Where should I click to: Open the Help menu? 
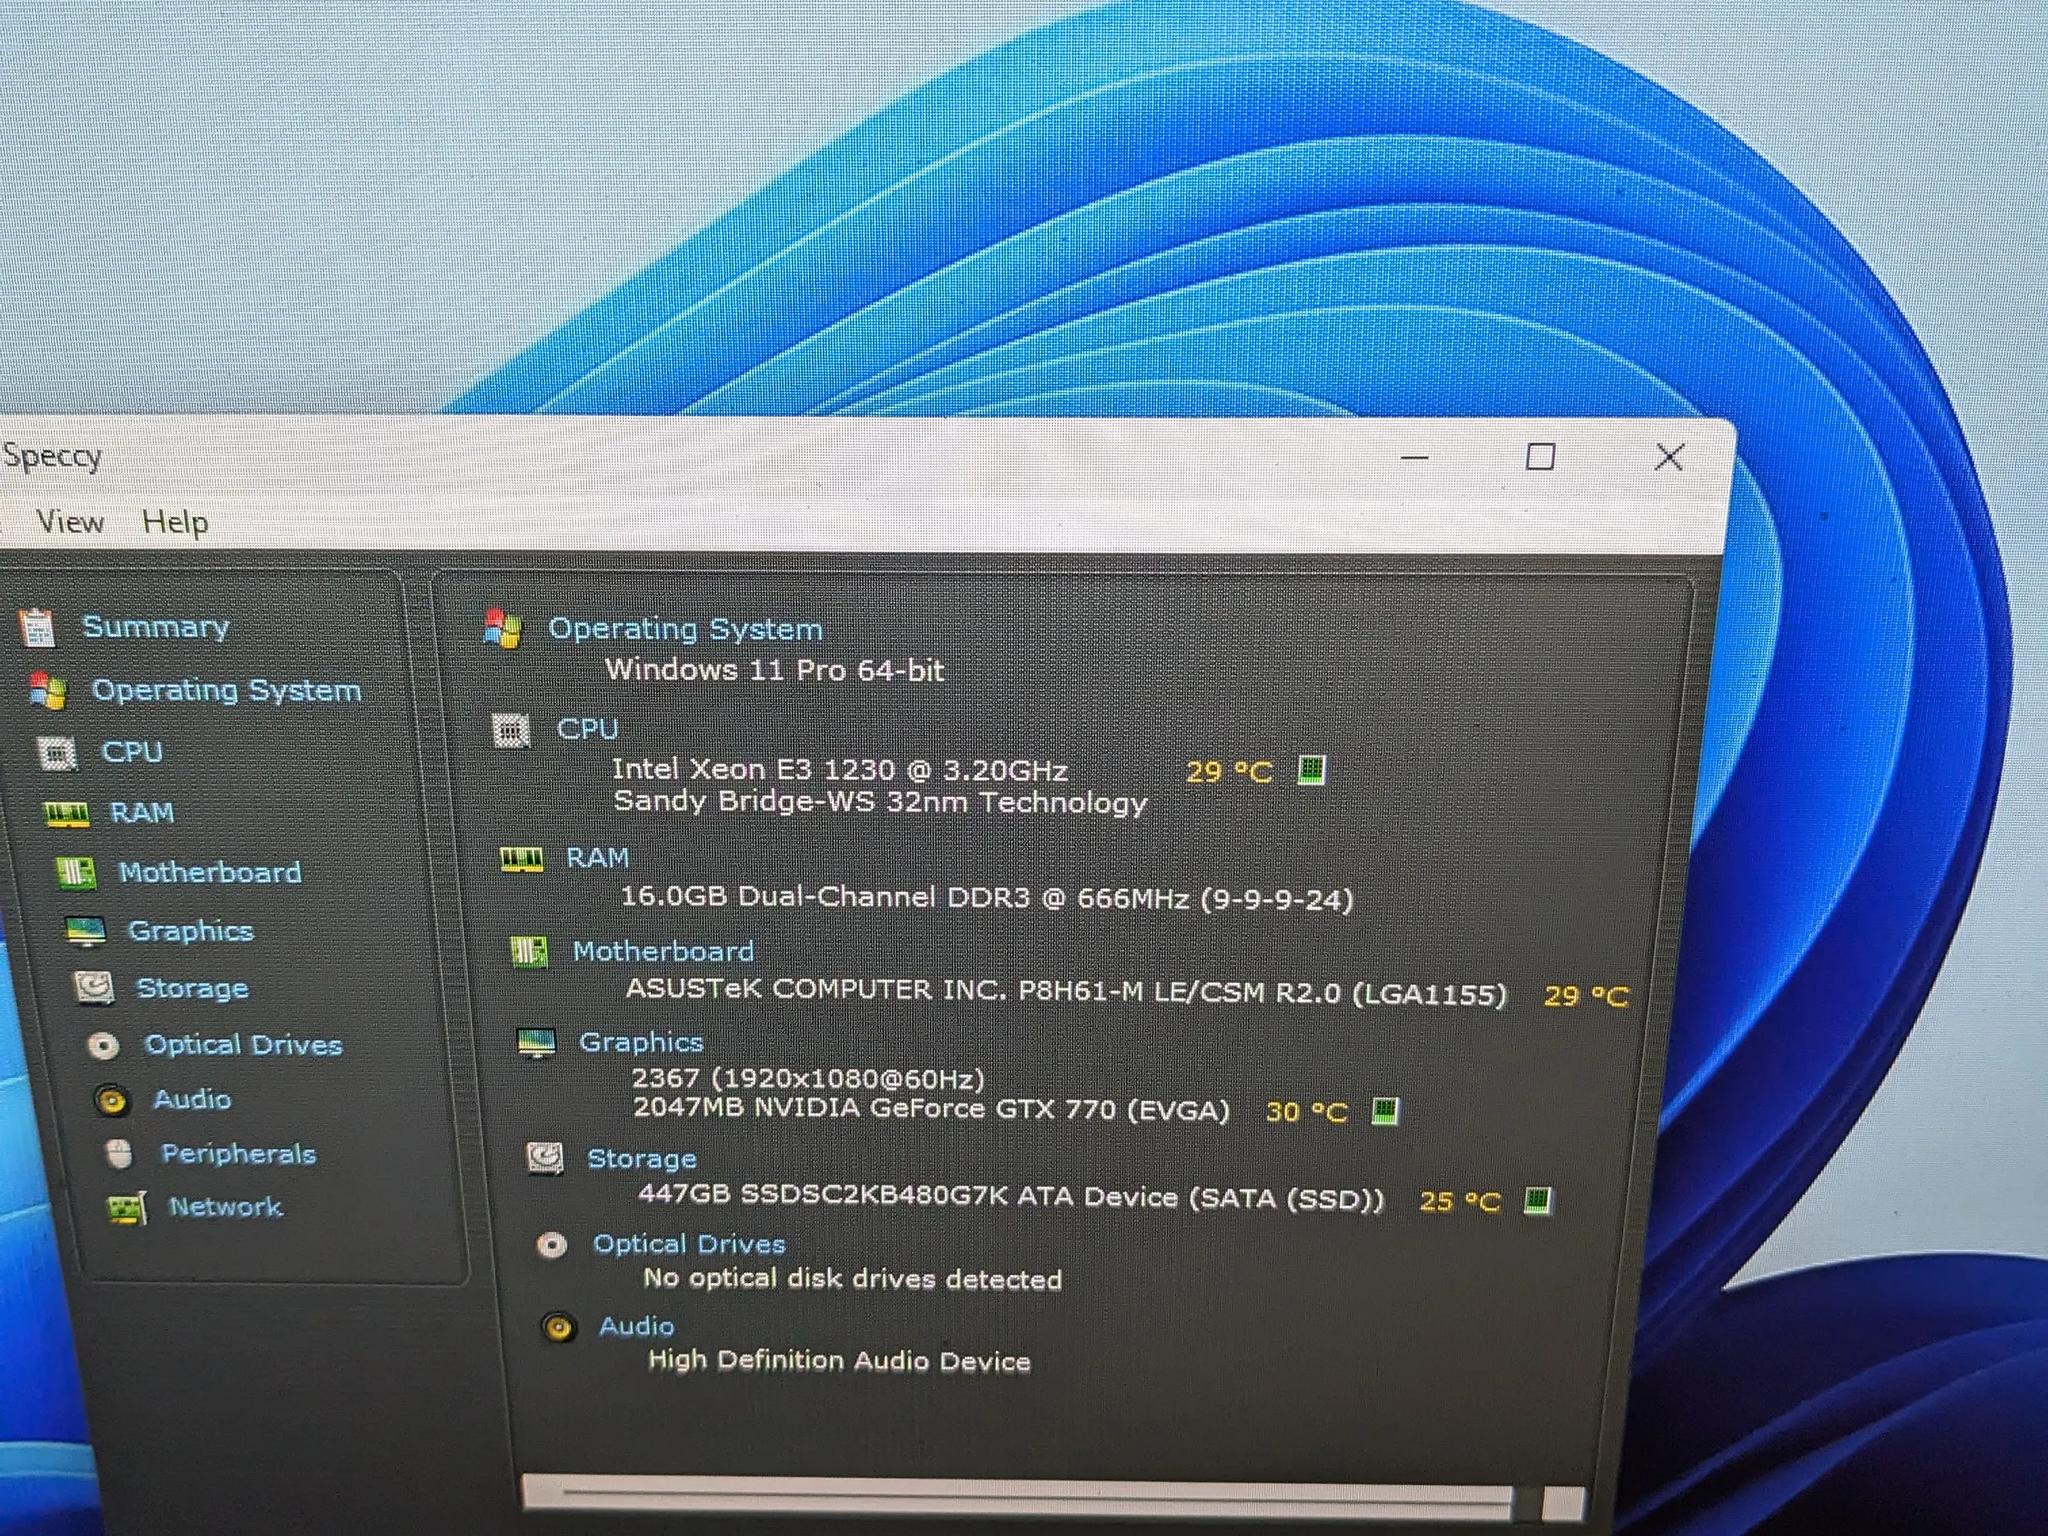tap(175, 522)
